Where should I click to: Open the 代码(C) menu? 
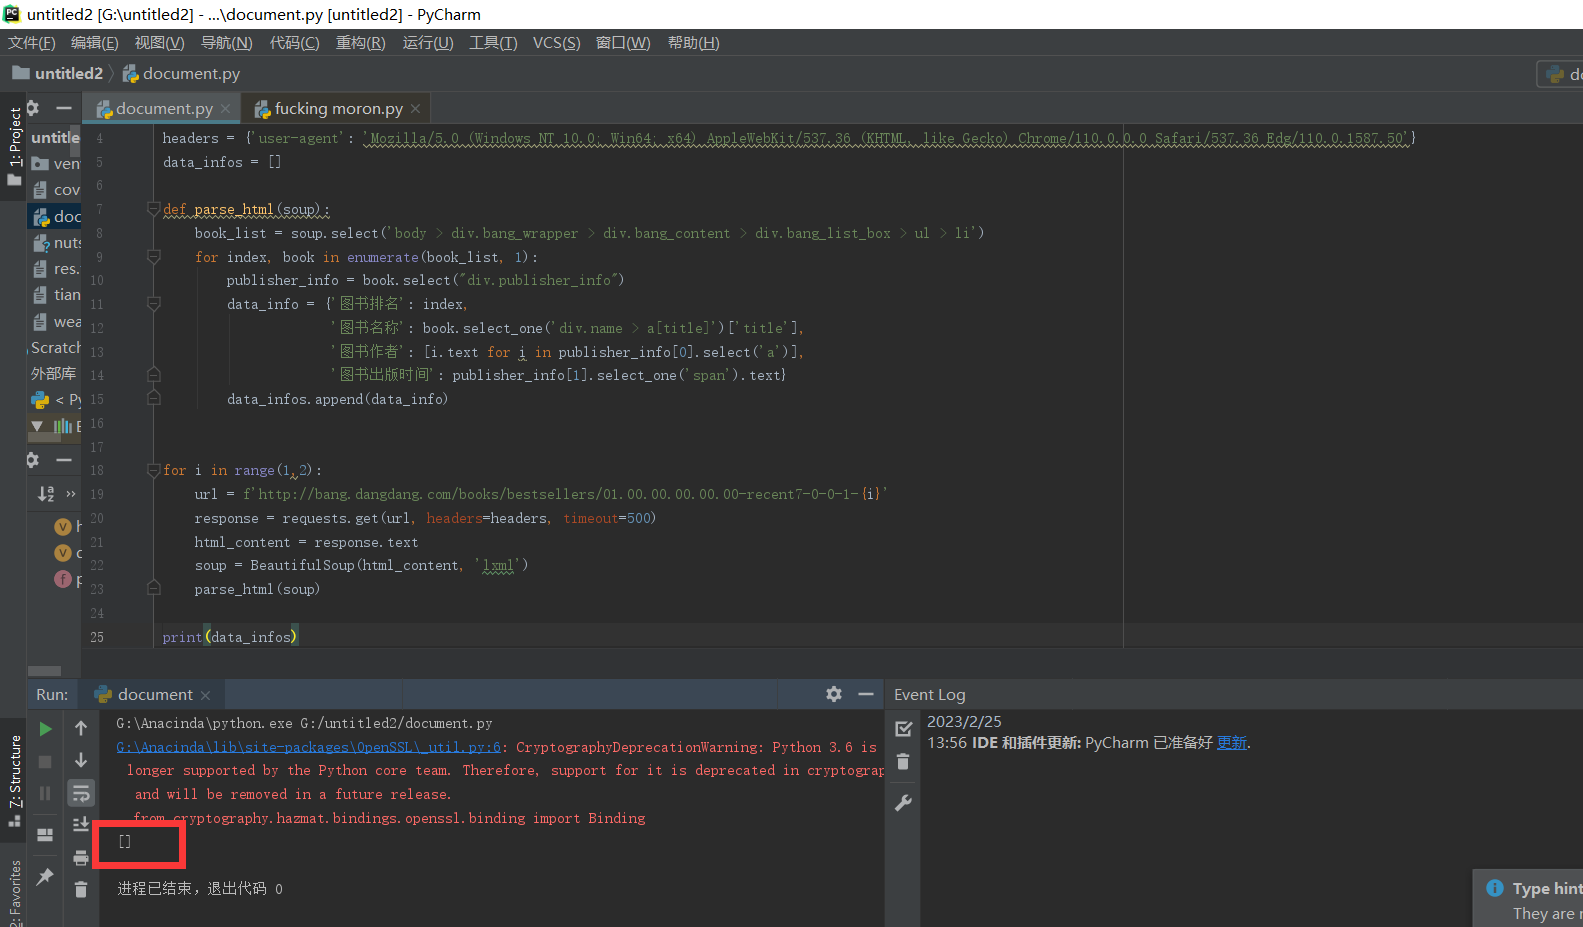[295, 43]
